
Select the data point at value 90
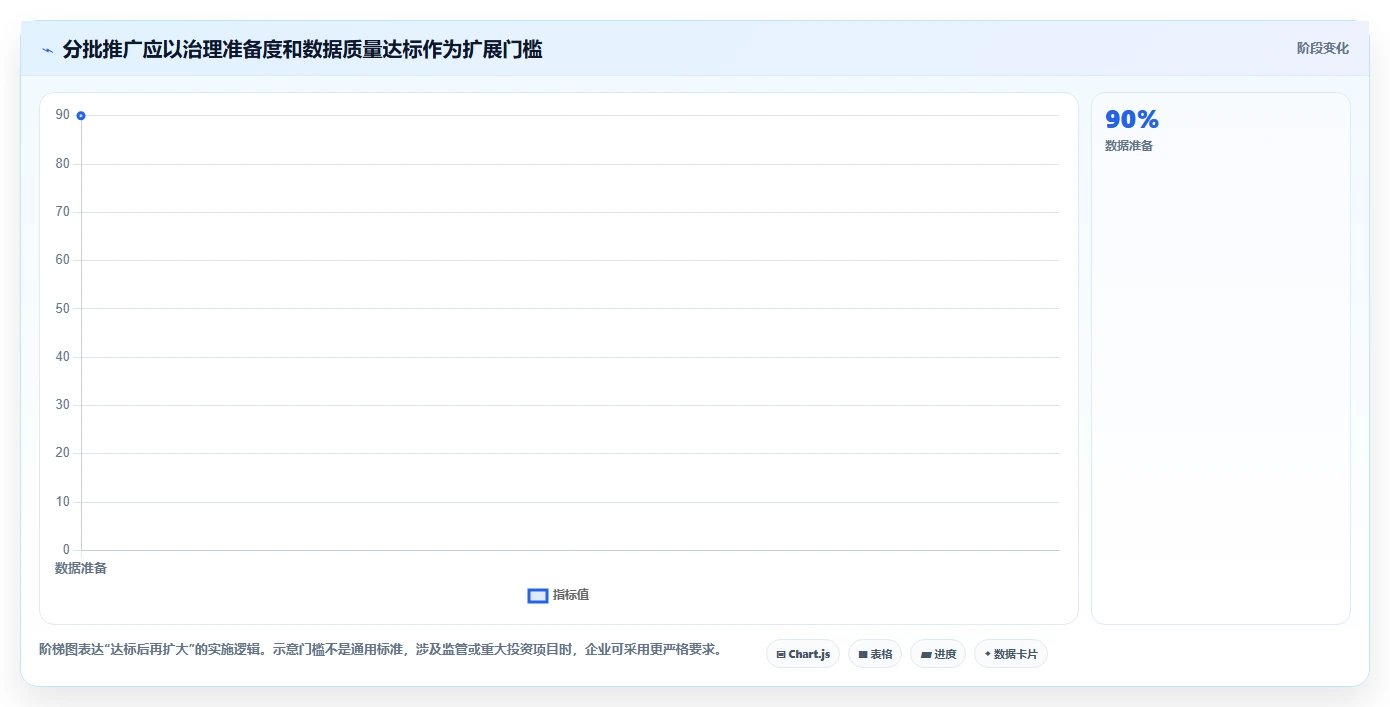pos(81,116)
